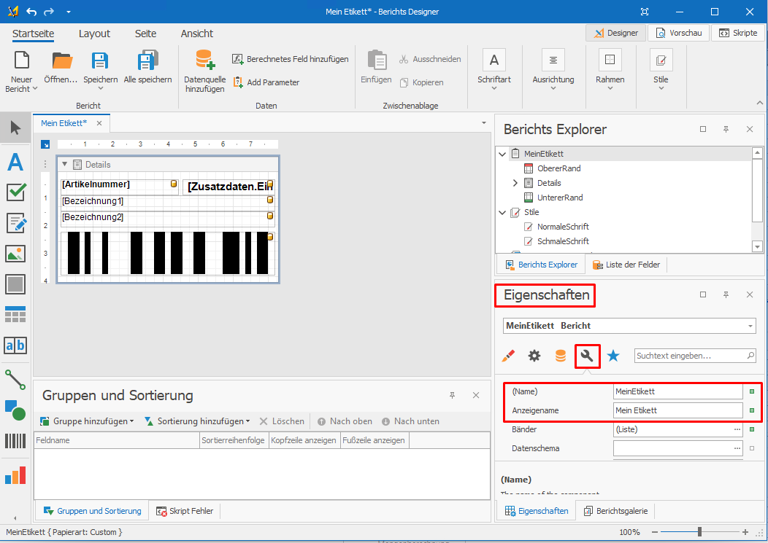Click the Redo arrow in title bar
The image size is (768, 543).
48,11
